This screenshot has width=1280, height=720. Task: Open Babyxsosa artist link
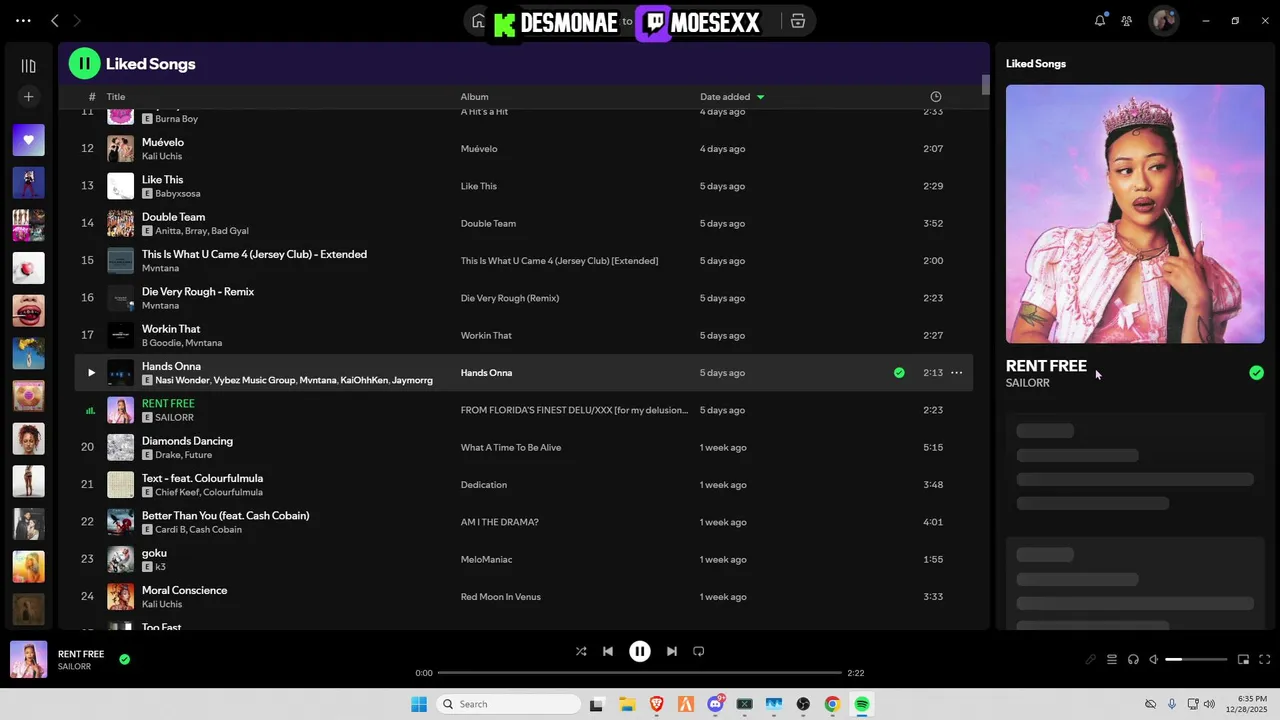coord(178,193)
